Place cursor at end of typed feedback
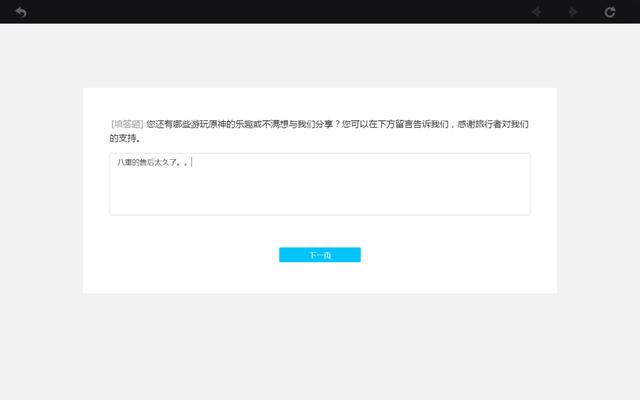The image size is (640, 400). point(191,162)
